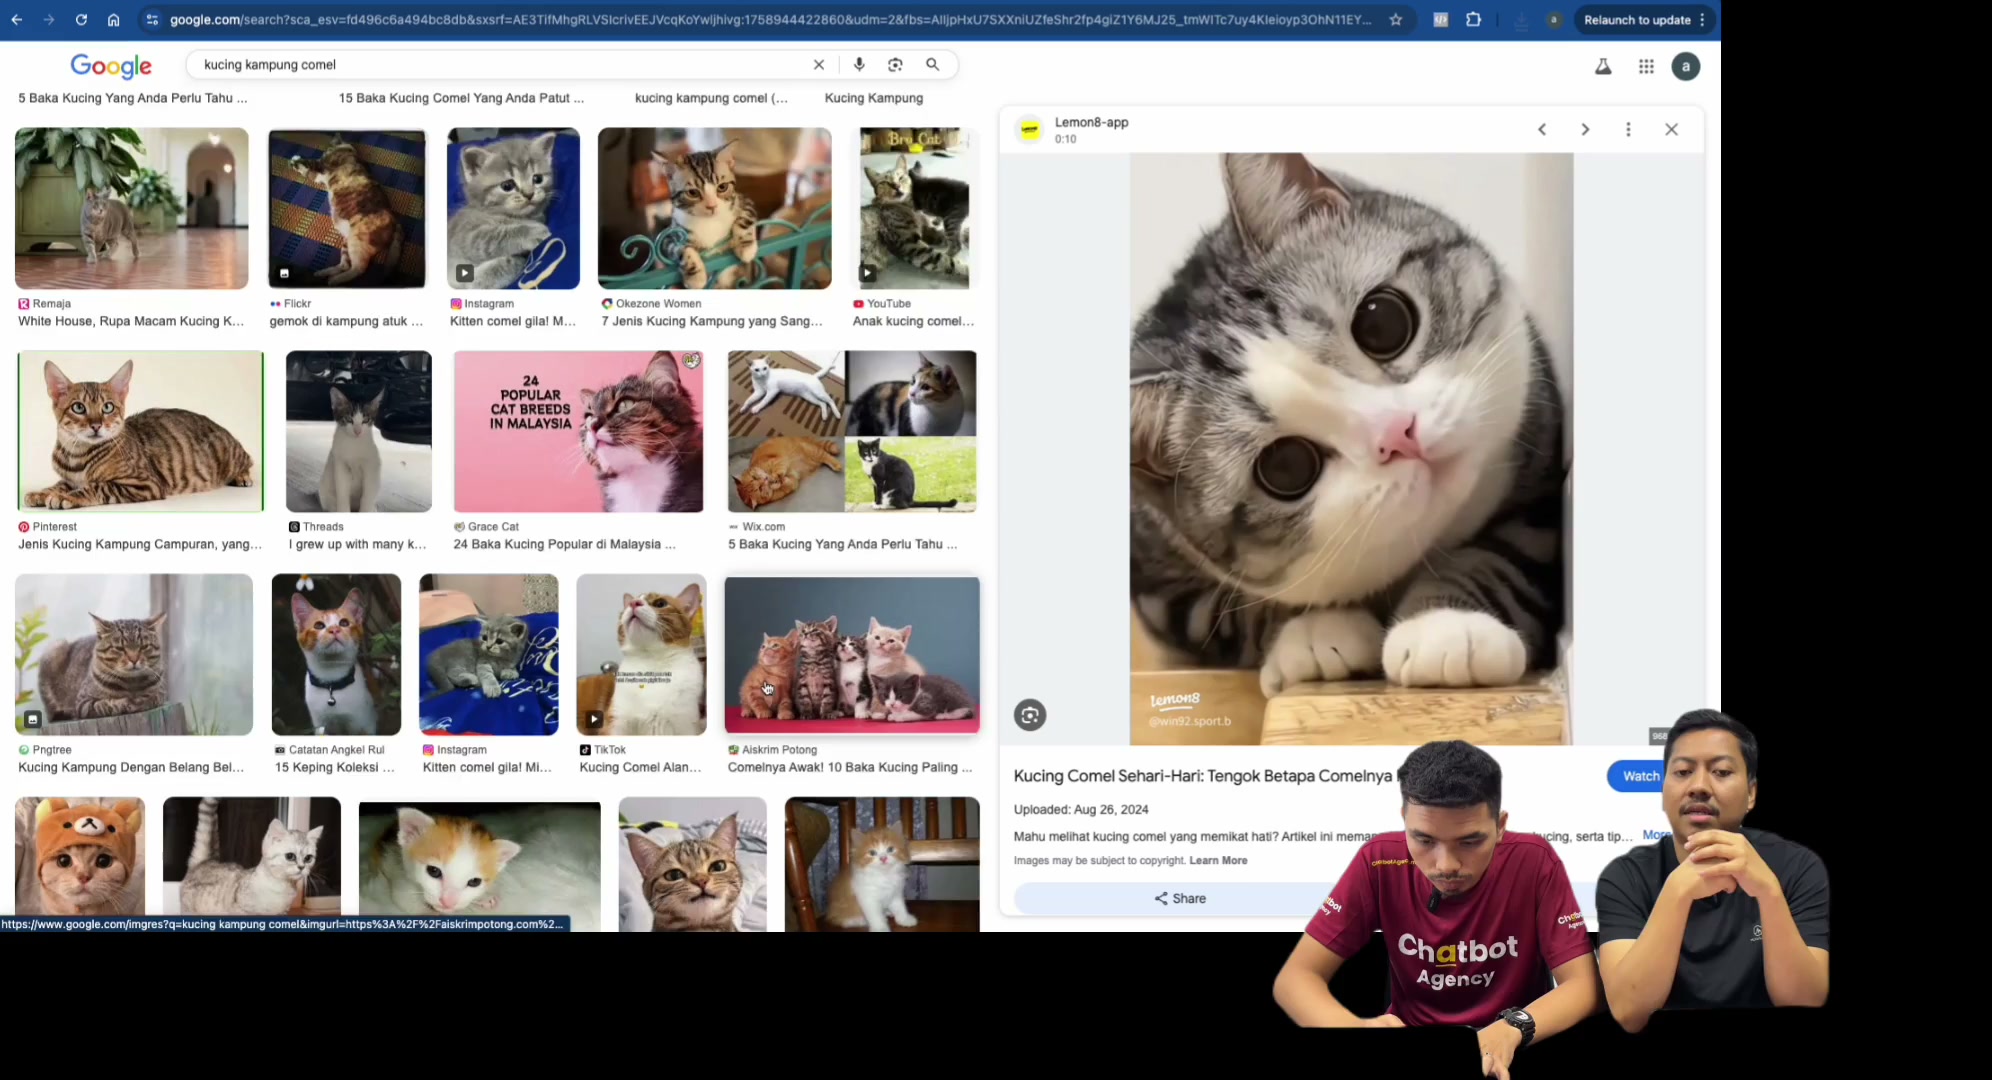The width and height of the screenshot is (1992, 1080).
Task: Open Search Labs flask icon
Action: [x=1603, y=67]
